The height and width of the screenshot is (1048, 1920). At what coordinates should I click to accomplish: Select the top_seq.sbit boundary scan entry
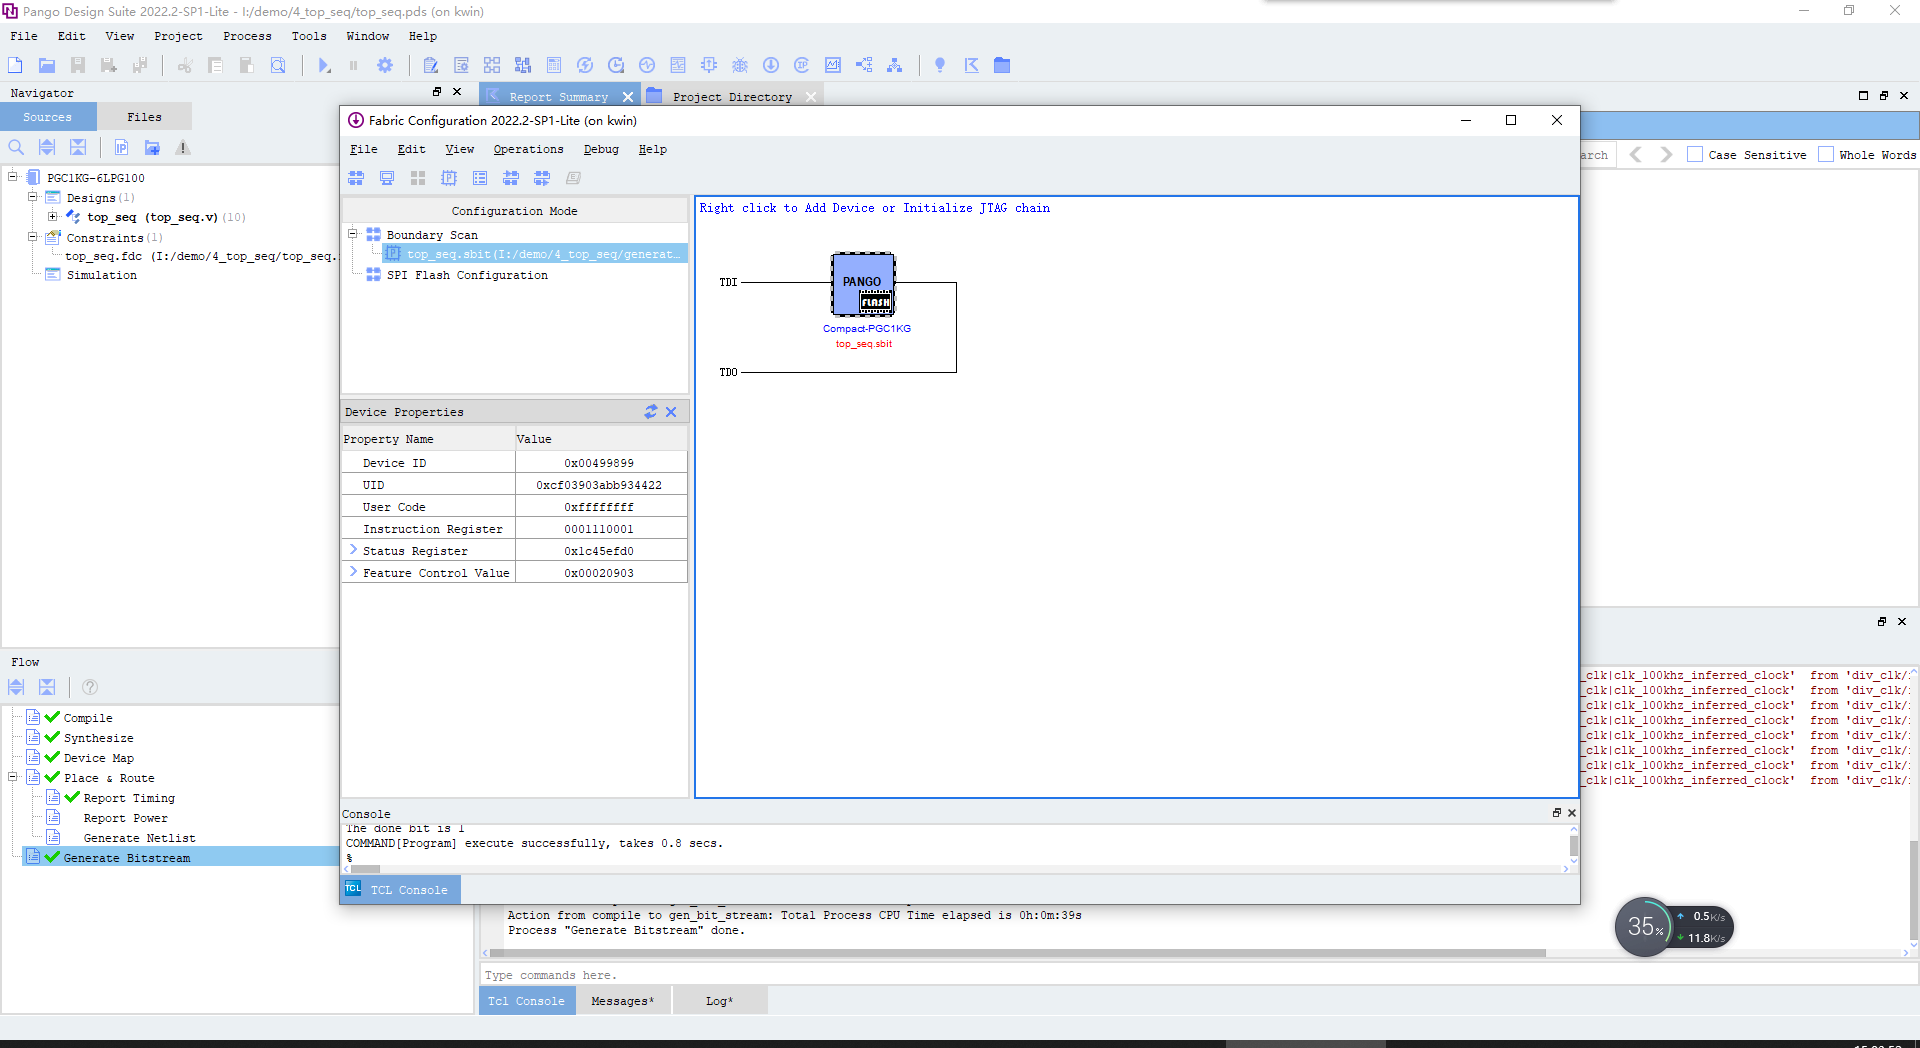[535, 254]
